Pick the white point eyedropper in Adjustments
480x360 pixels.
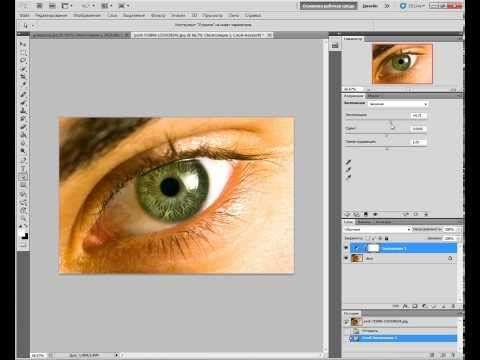pyautogui.click(x=348, y=177)
